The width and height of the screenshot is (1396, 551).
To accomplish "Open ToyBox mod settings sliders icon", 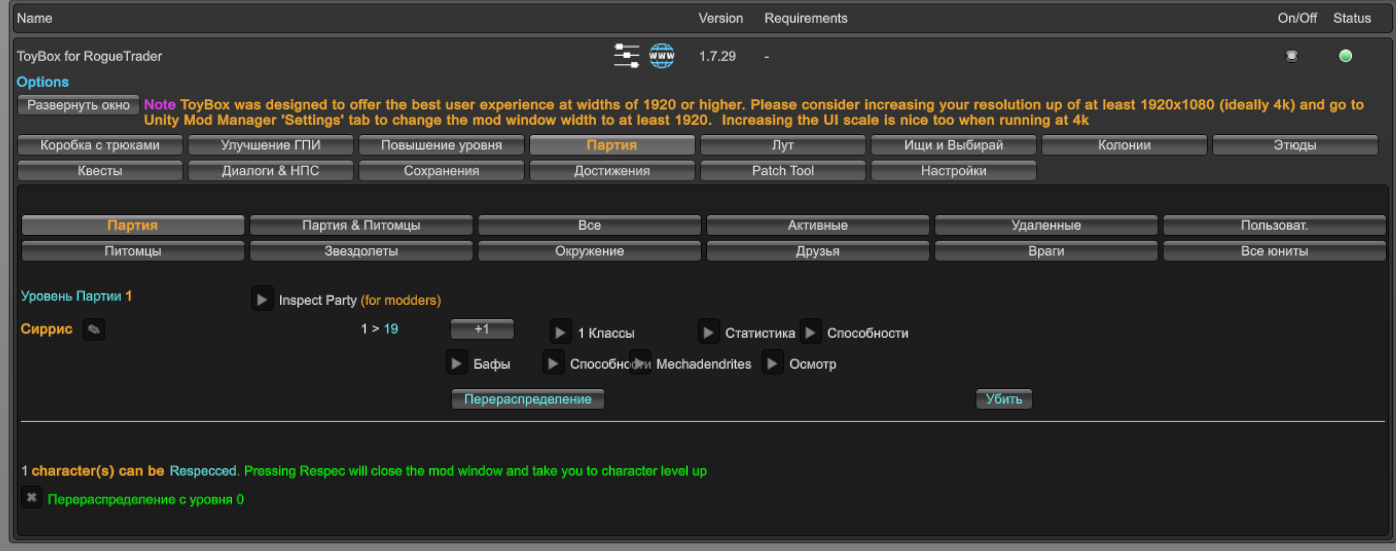I will point(626,56).
